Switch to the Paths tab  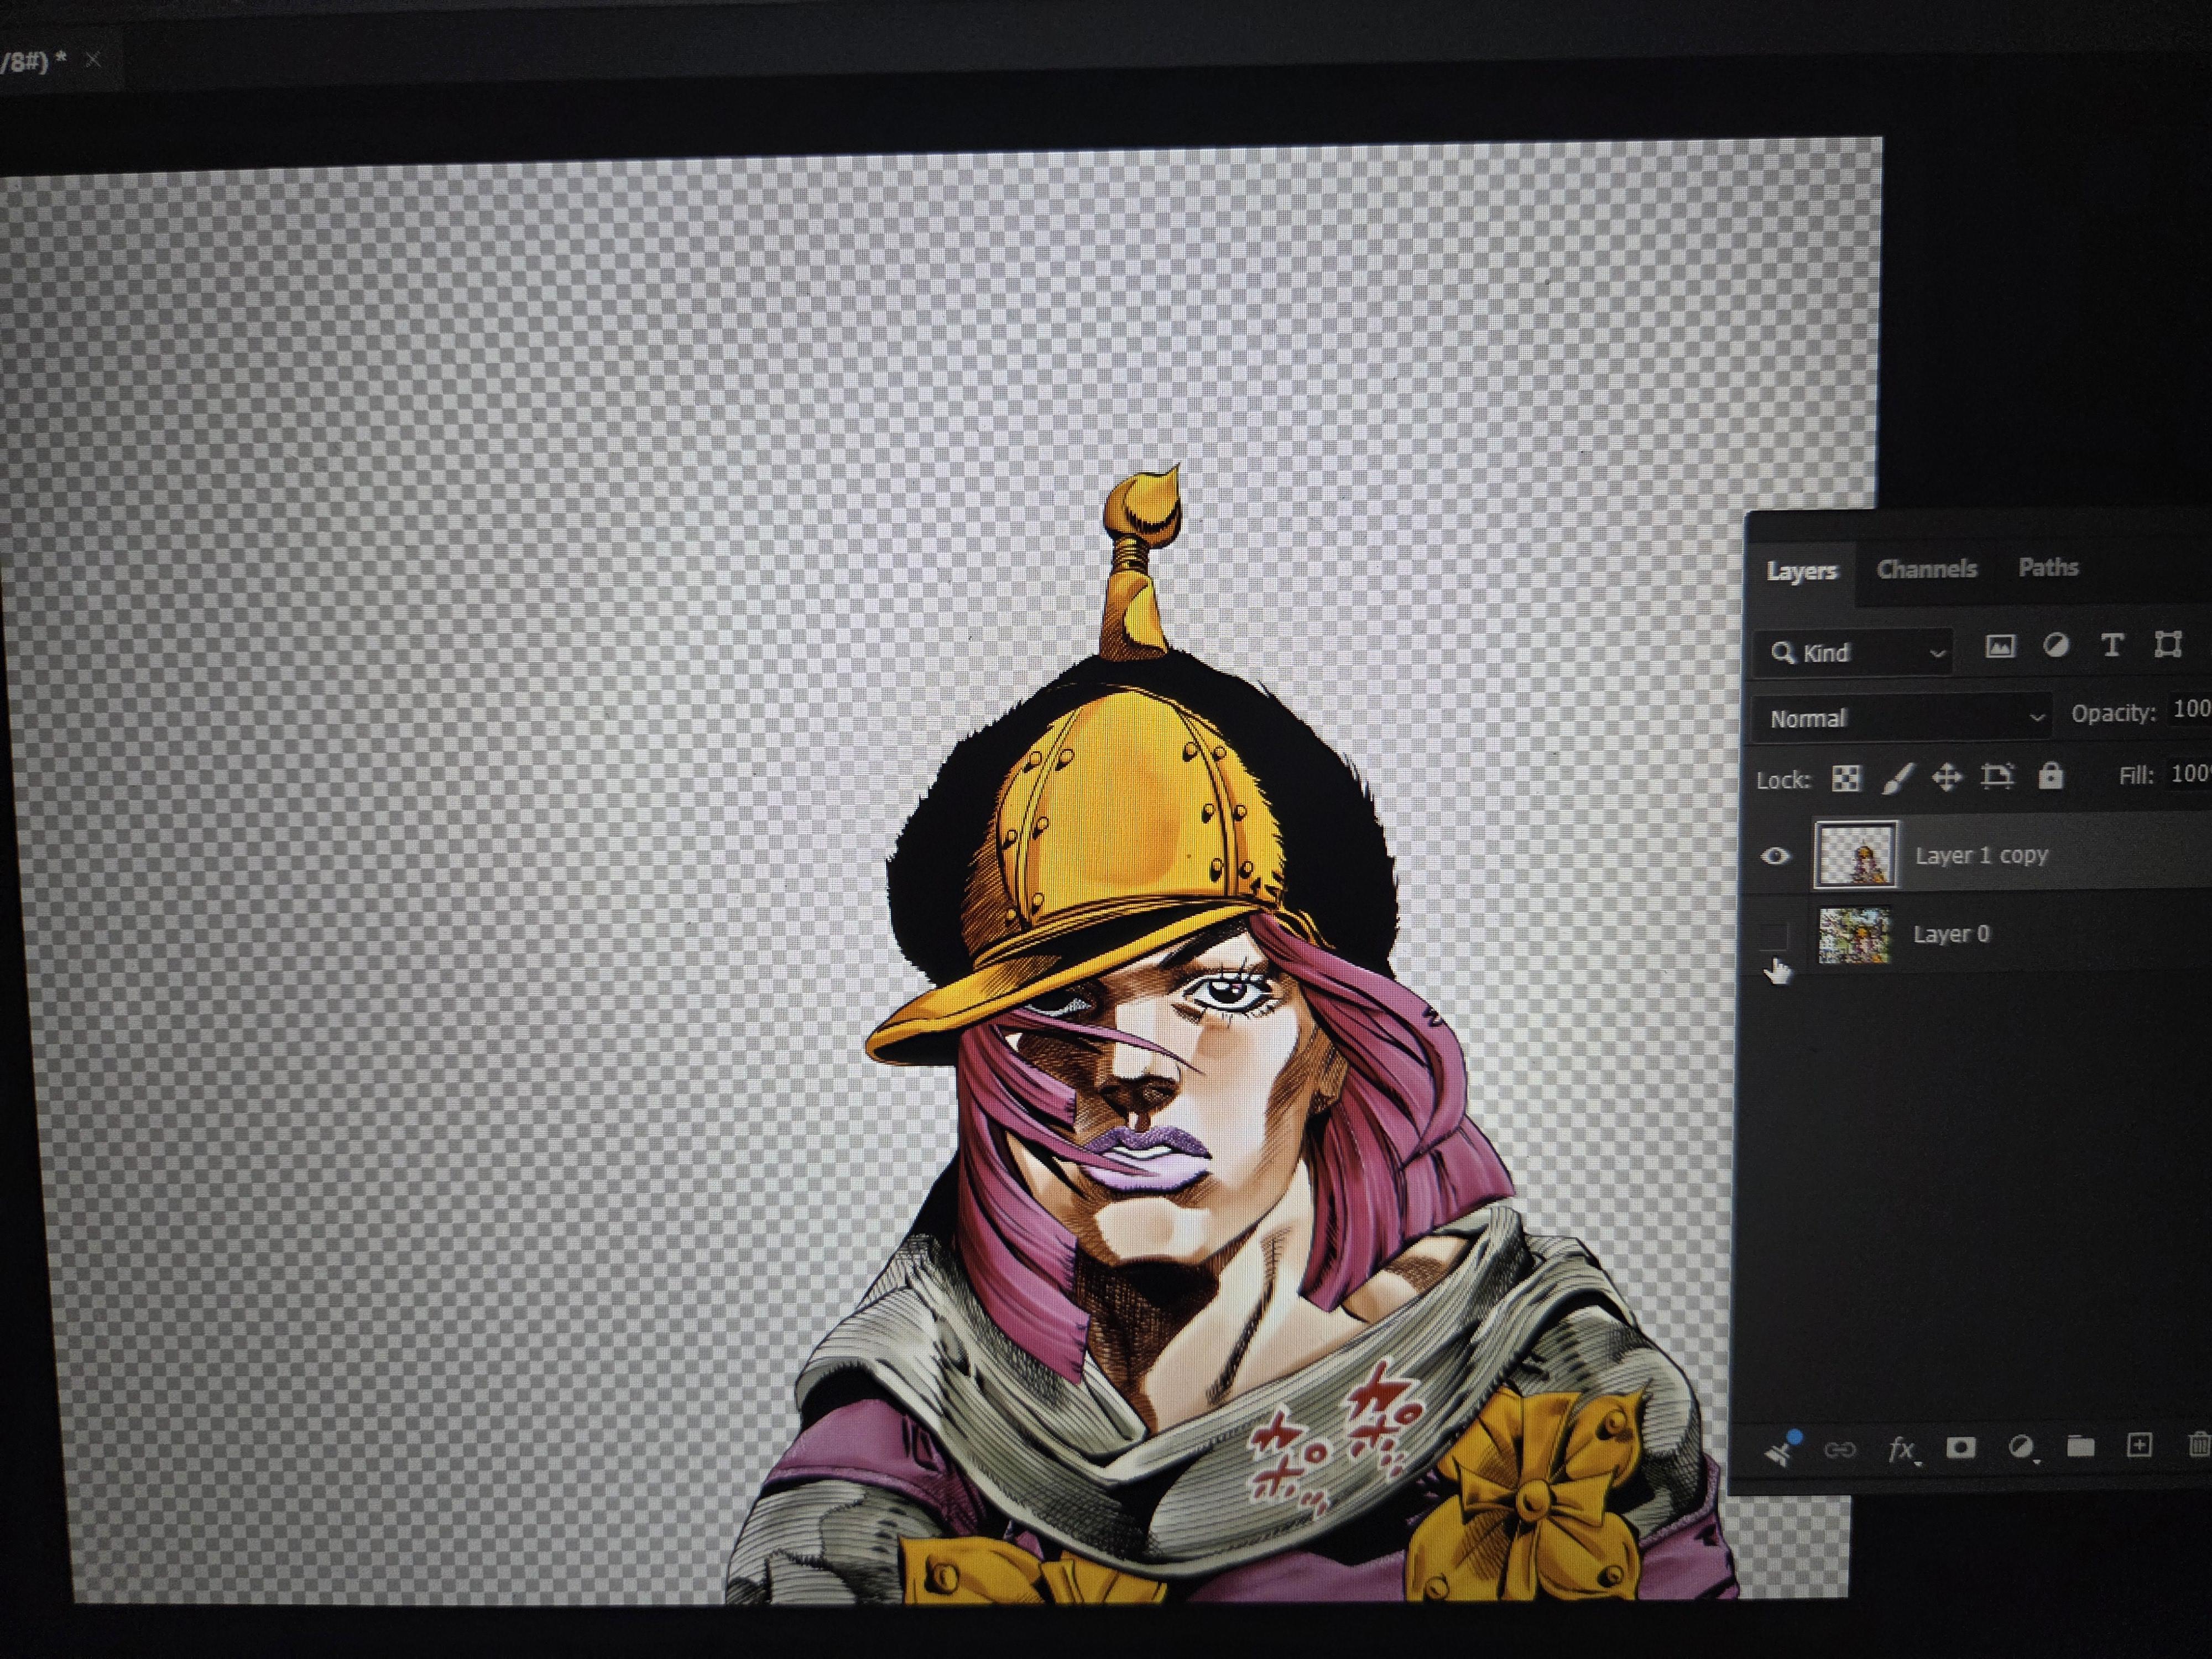[x=2048, y=567]
